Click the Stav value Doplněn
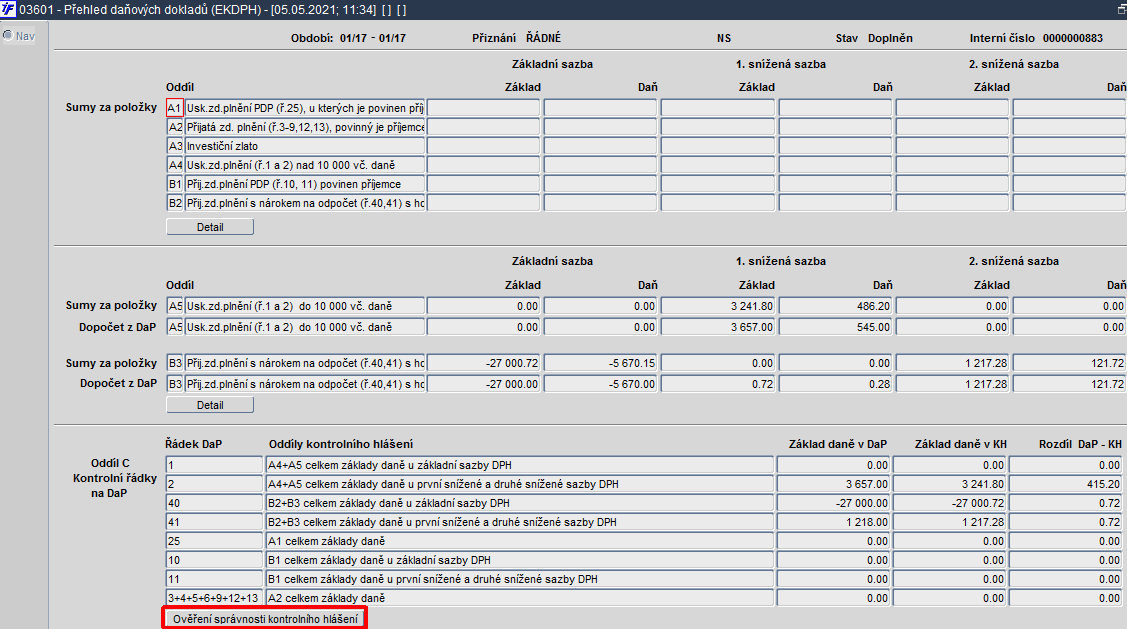Screen dimensions: 1127x629 coord(890,38)
